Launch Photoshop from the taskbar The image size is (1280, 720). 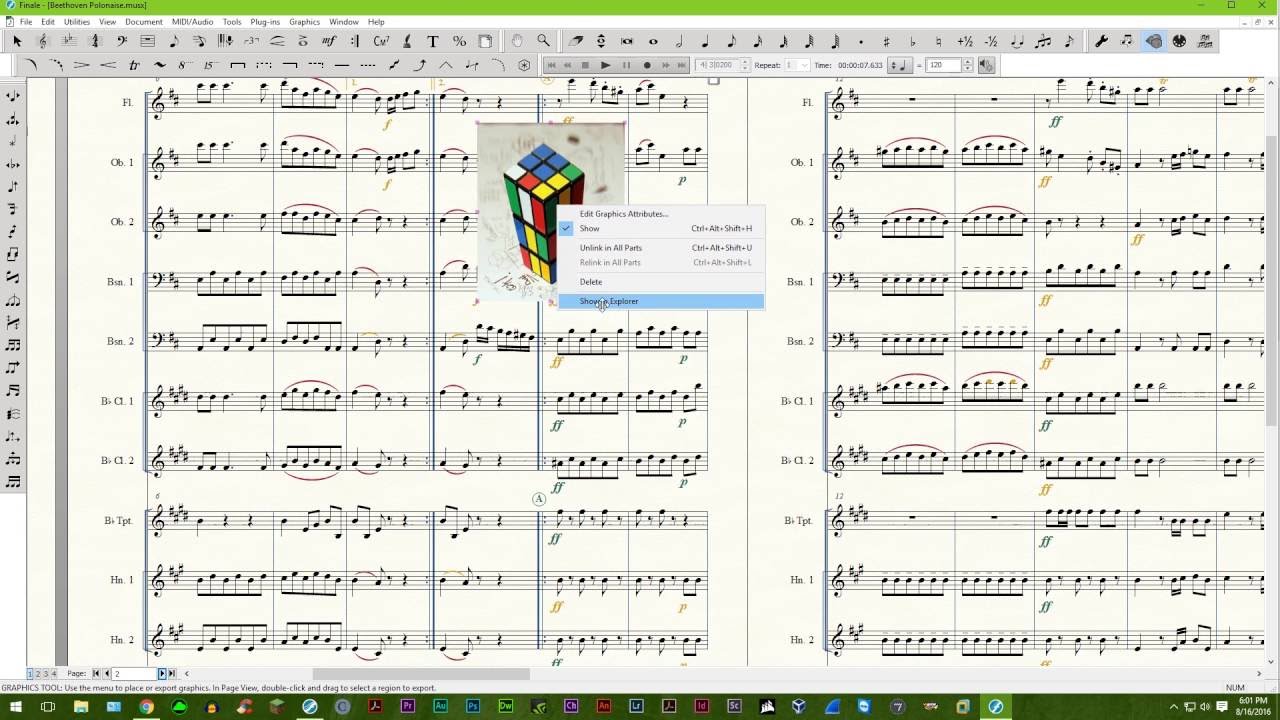[x=473, y=707]
